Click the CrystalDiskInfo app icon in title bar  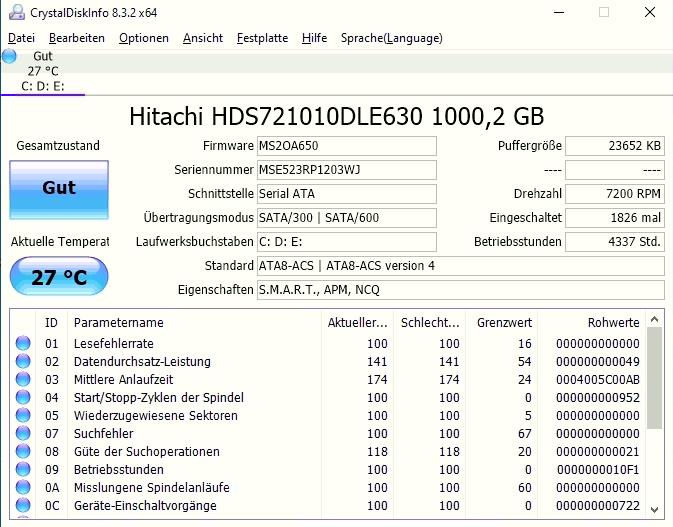[17, 12]
